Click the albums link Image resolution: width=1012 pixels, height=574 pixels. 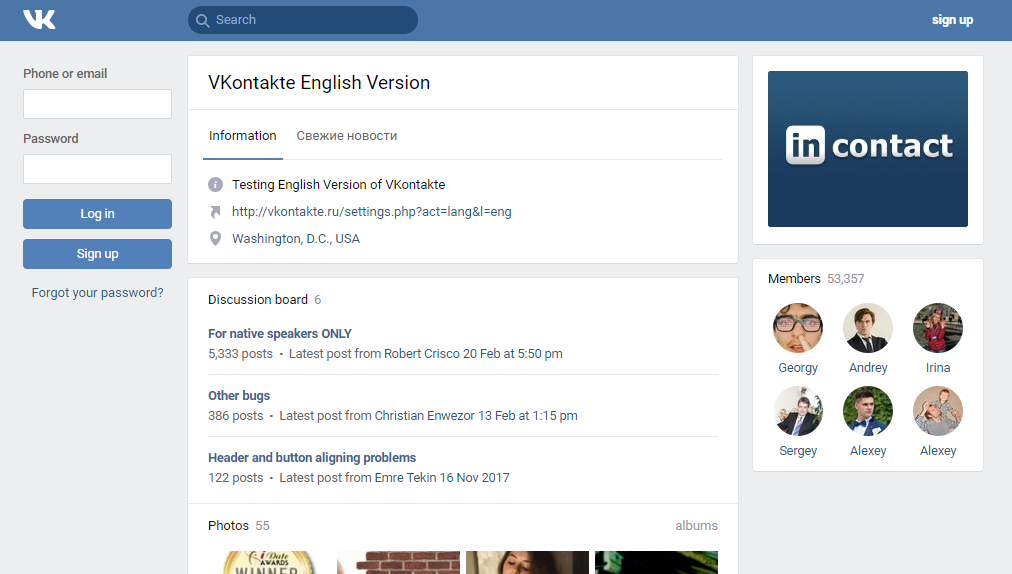point(696,526)
